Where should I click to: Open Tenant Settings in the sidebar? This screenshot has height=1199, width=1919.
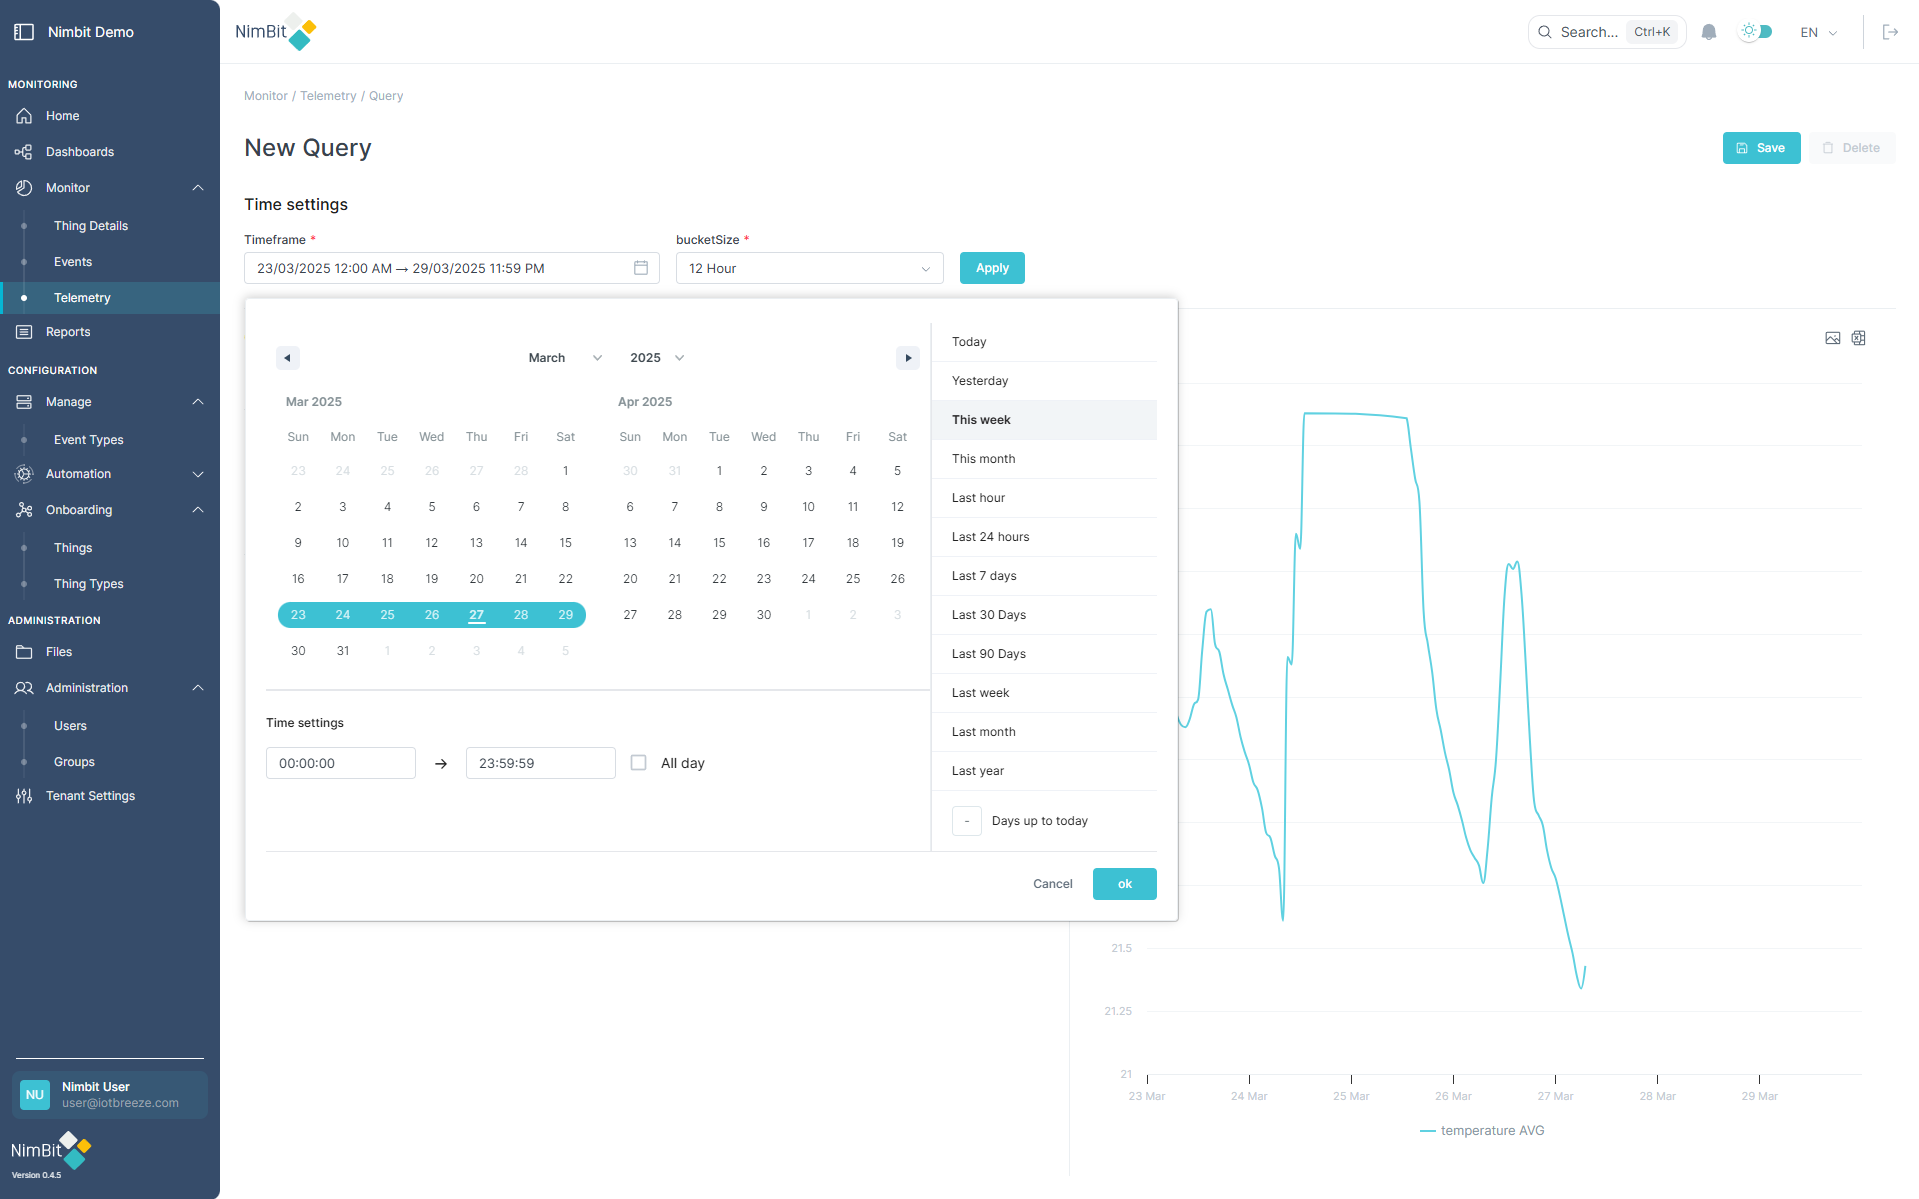[90, 795]
